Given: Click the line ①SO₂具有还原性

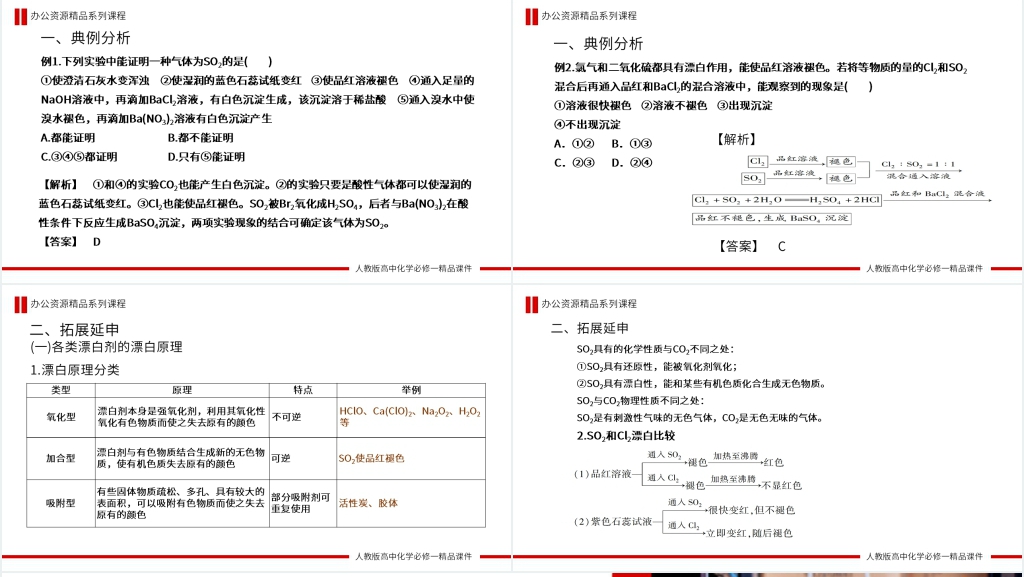Looking at the screenshot, I should click(x=656, y=366).
